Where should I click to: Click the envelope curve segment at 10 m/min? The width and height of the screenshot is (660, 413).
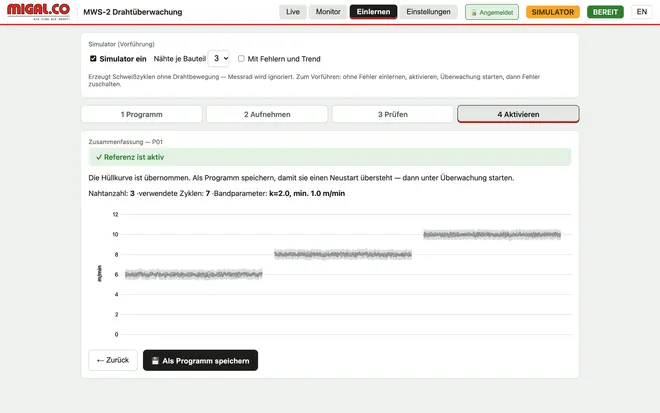coord(492,234)
